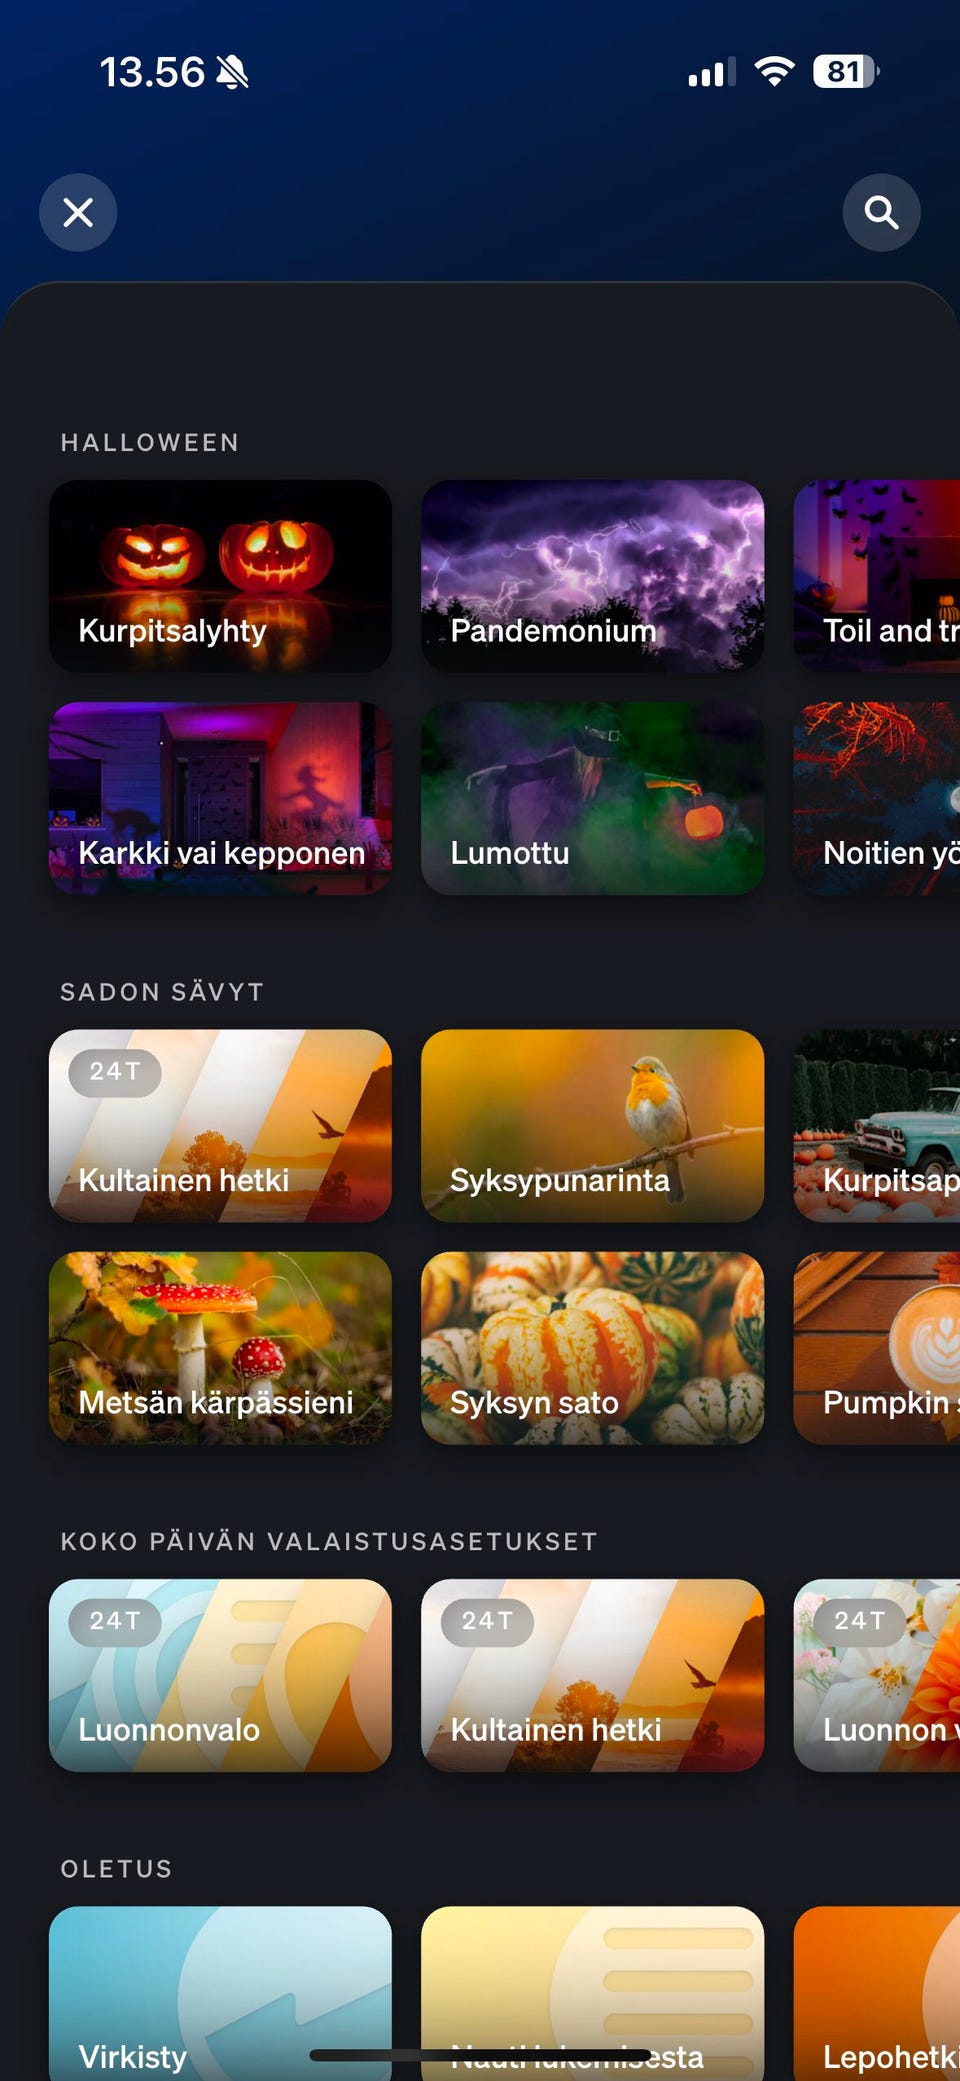The width and height of the screenshot is (960, 2081).
Task: Choose the Pandemonium lightning scene
Action: [592, 576]
